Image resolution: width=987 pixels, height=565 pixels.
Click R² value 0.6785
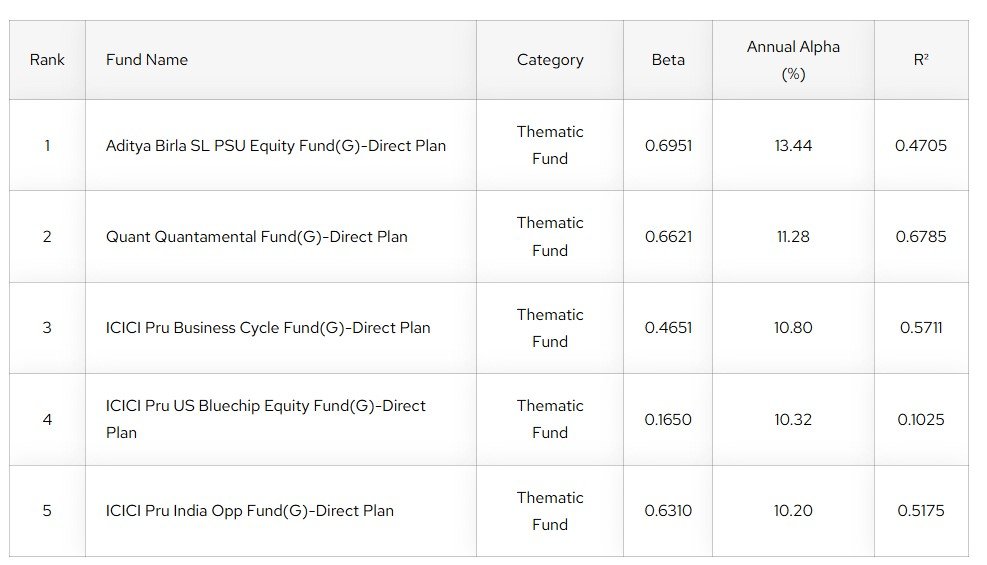[x=921, y=237]
